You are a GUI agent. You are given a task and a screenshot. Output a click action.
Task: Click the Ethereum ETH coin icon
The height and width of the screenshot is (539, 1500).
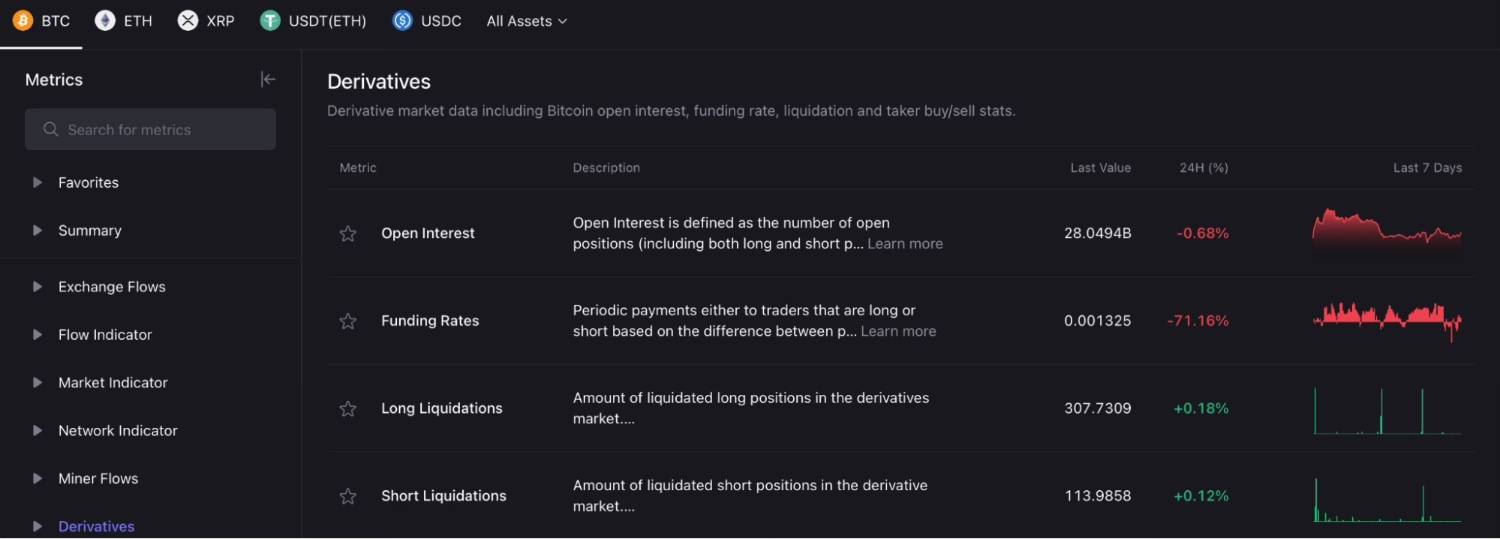click(105, 20)
